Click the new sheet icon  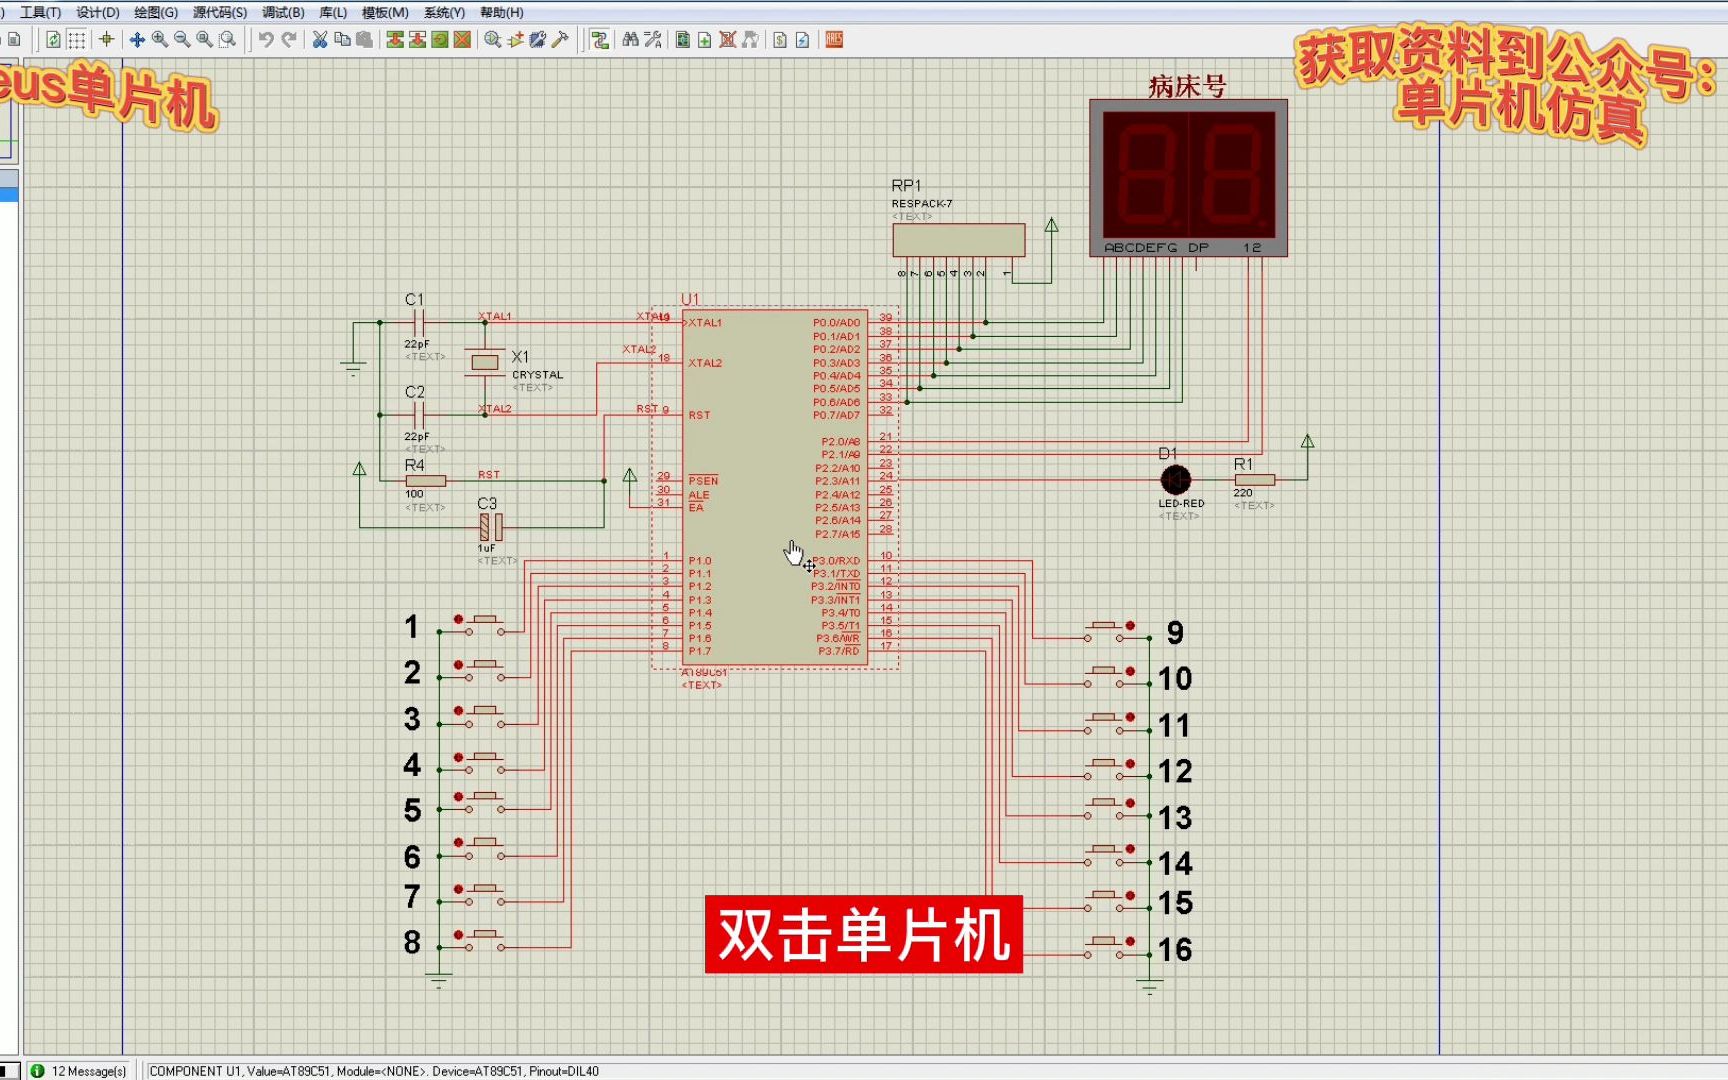pos(705,39)
